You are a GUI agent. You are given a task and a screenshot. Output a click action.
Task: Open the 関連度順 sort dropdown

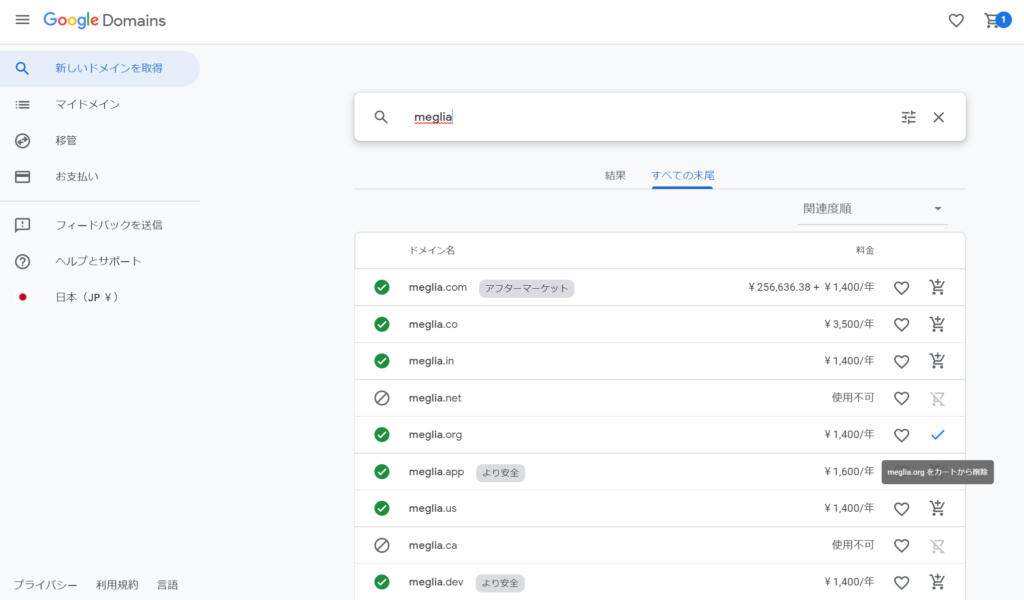pyautogui.click(x=872, y=209)
